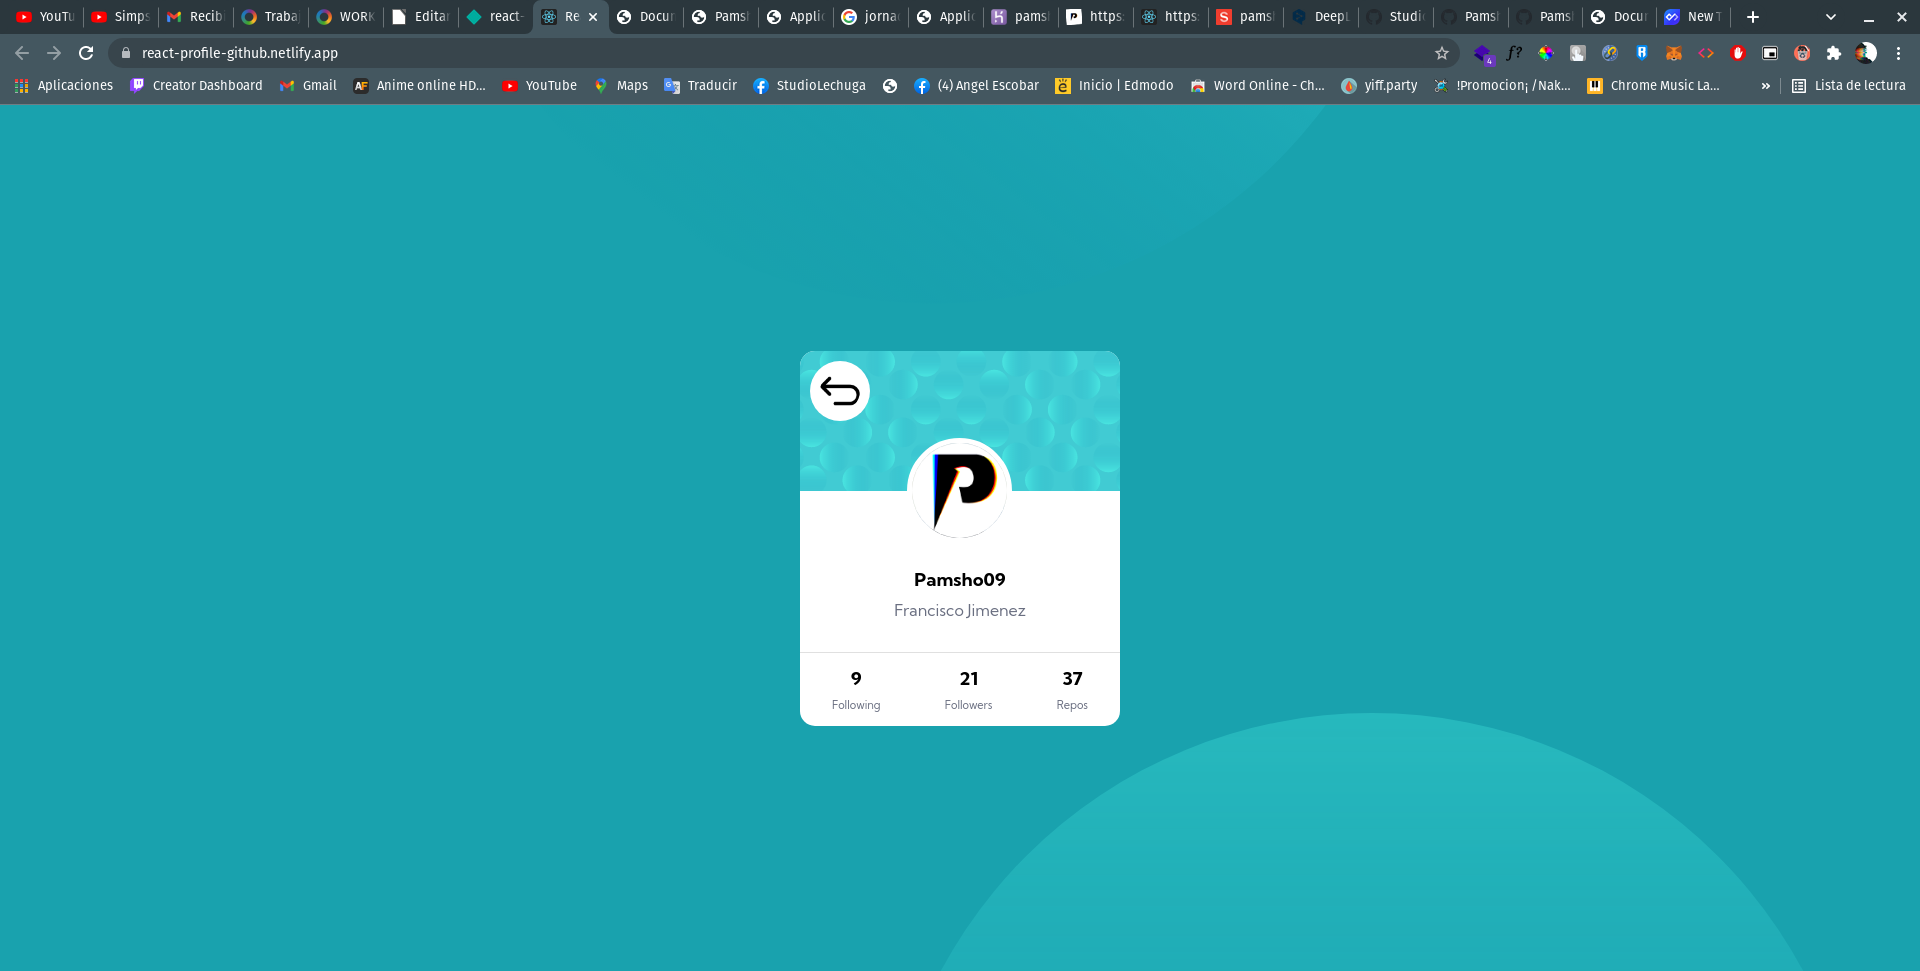Open the !Promocion¡ / Nak... bookmark
1920x971 pixels.
point(1503,86)
